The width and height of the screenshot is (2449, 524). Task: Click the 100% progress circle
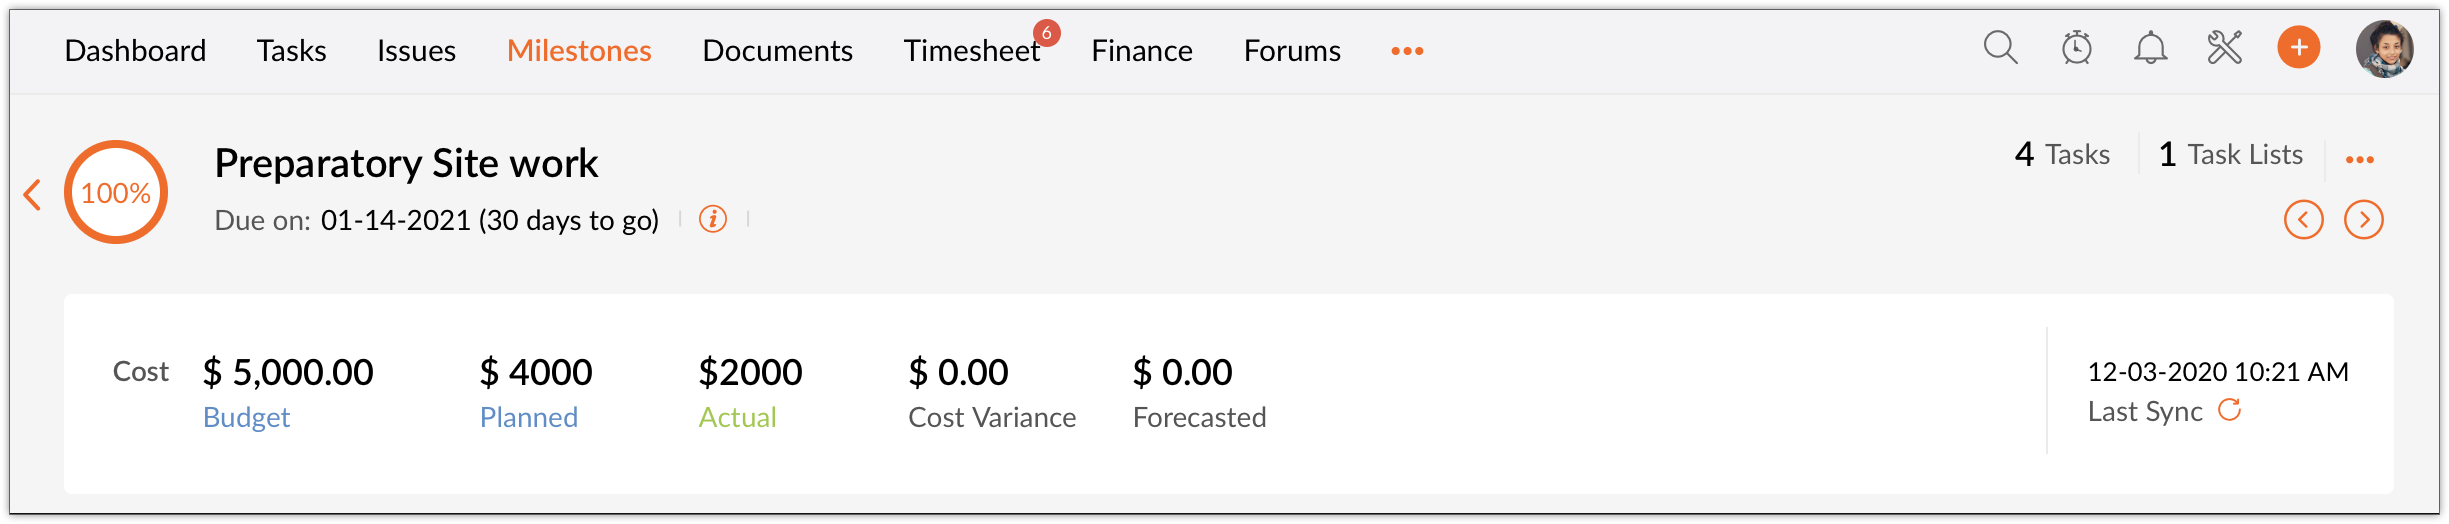[116, 192]
